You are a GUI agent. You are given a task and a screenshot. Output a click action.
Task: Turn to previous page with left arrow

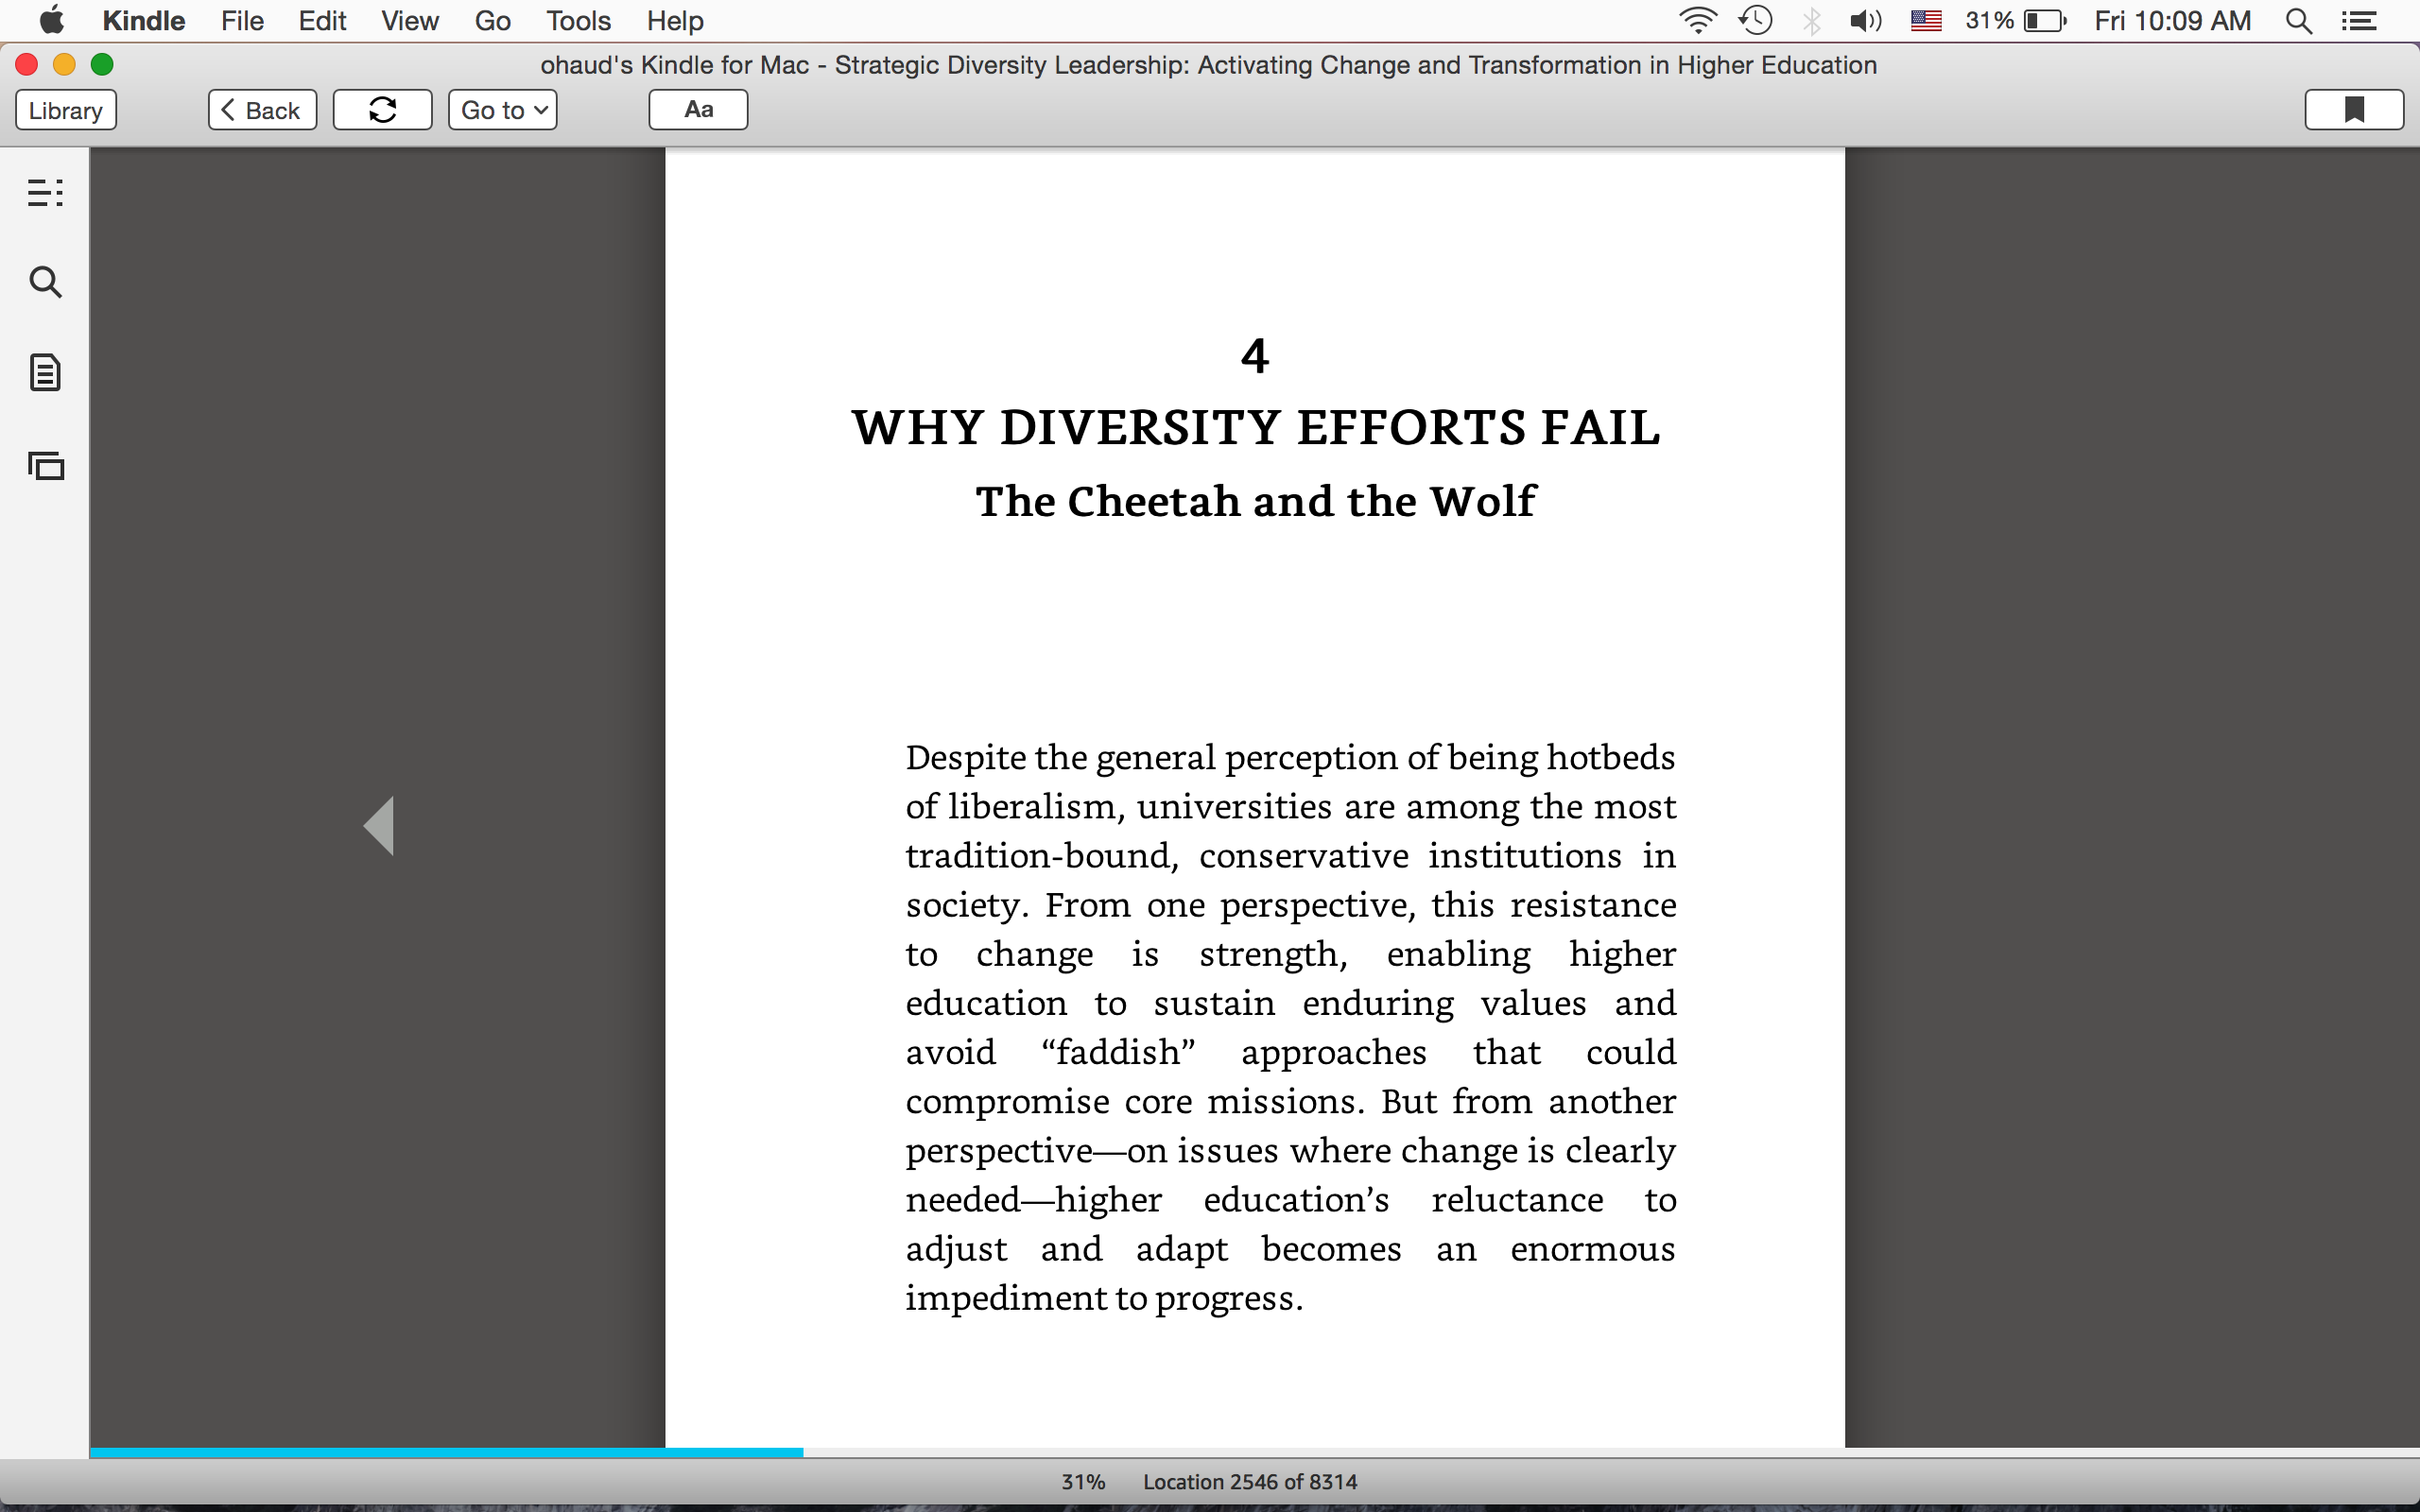click(x=379, y=826)
